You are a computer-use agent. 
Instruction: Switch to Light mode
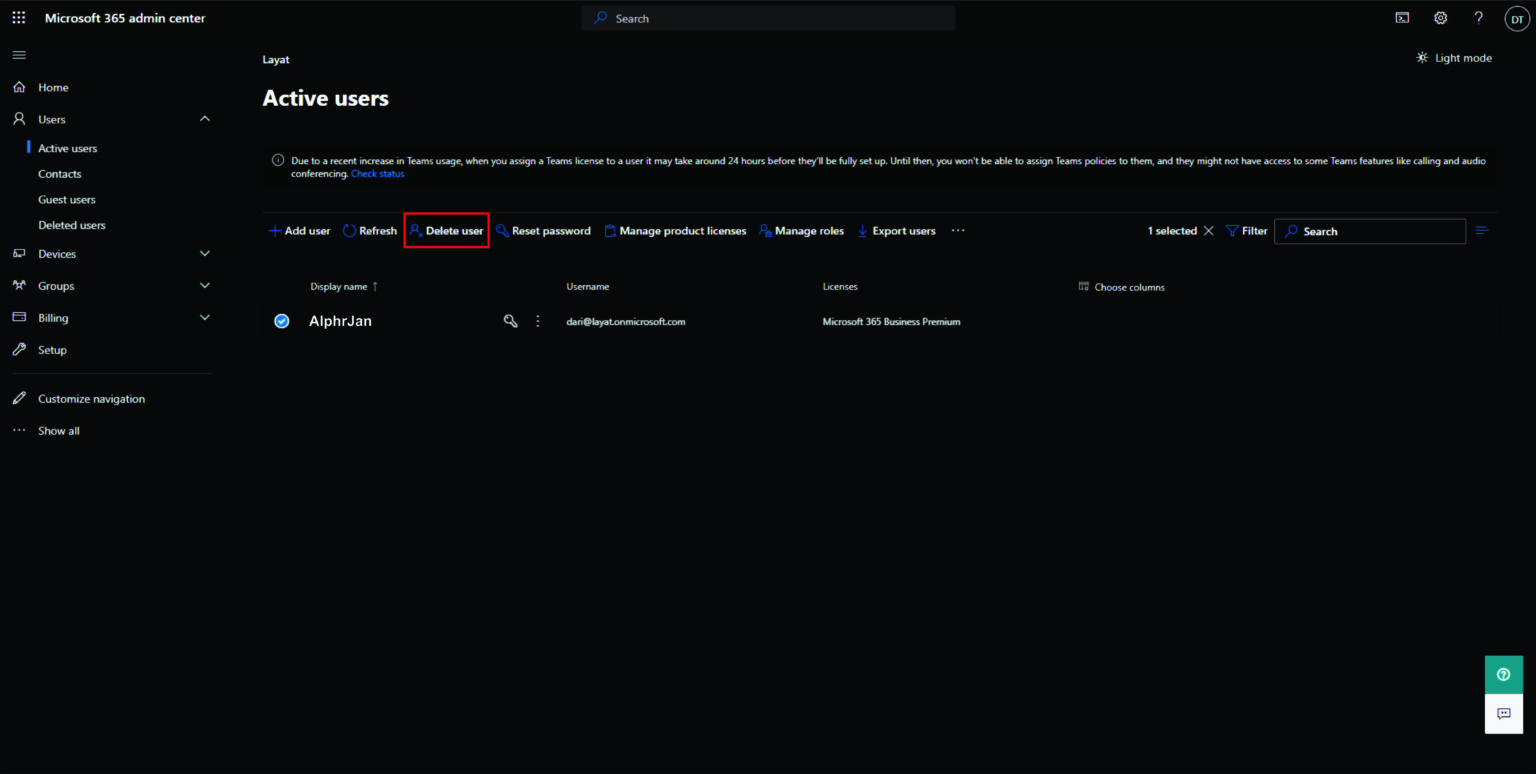(x=1454, y=58)
